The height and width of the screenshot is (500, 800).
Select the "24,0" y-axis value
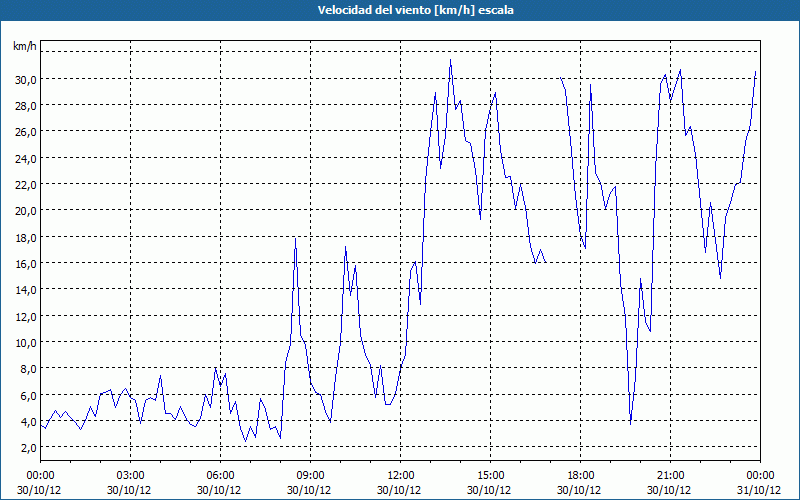25,158
